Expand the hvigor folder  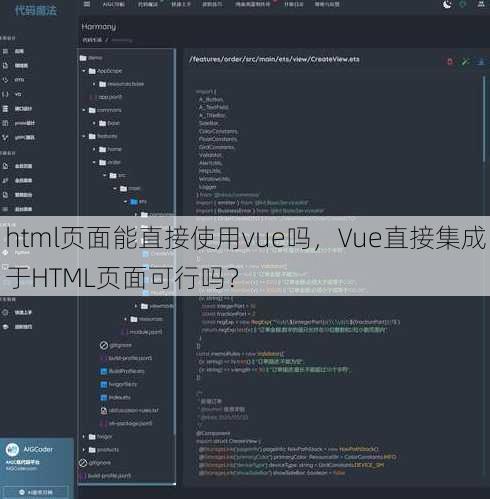point(84,437)
